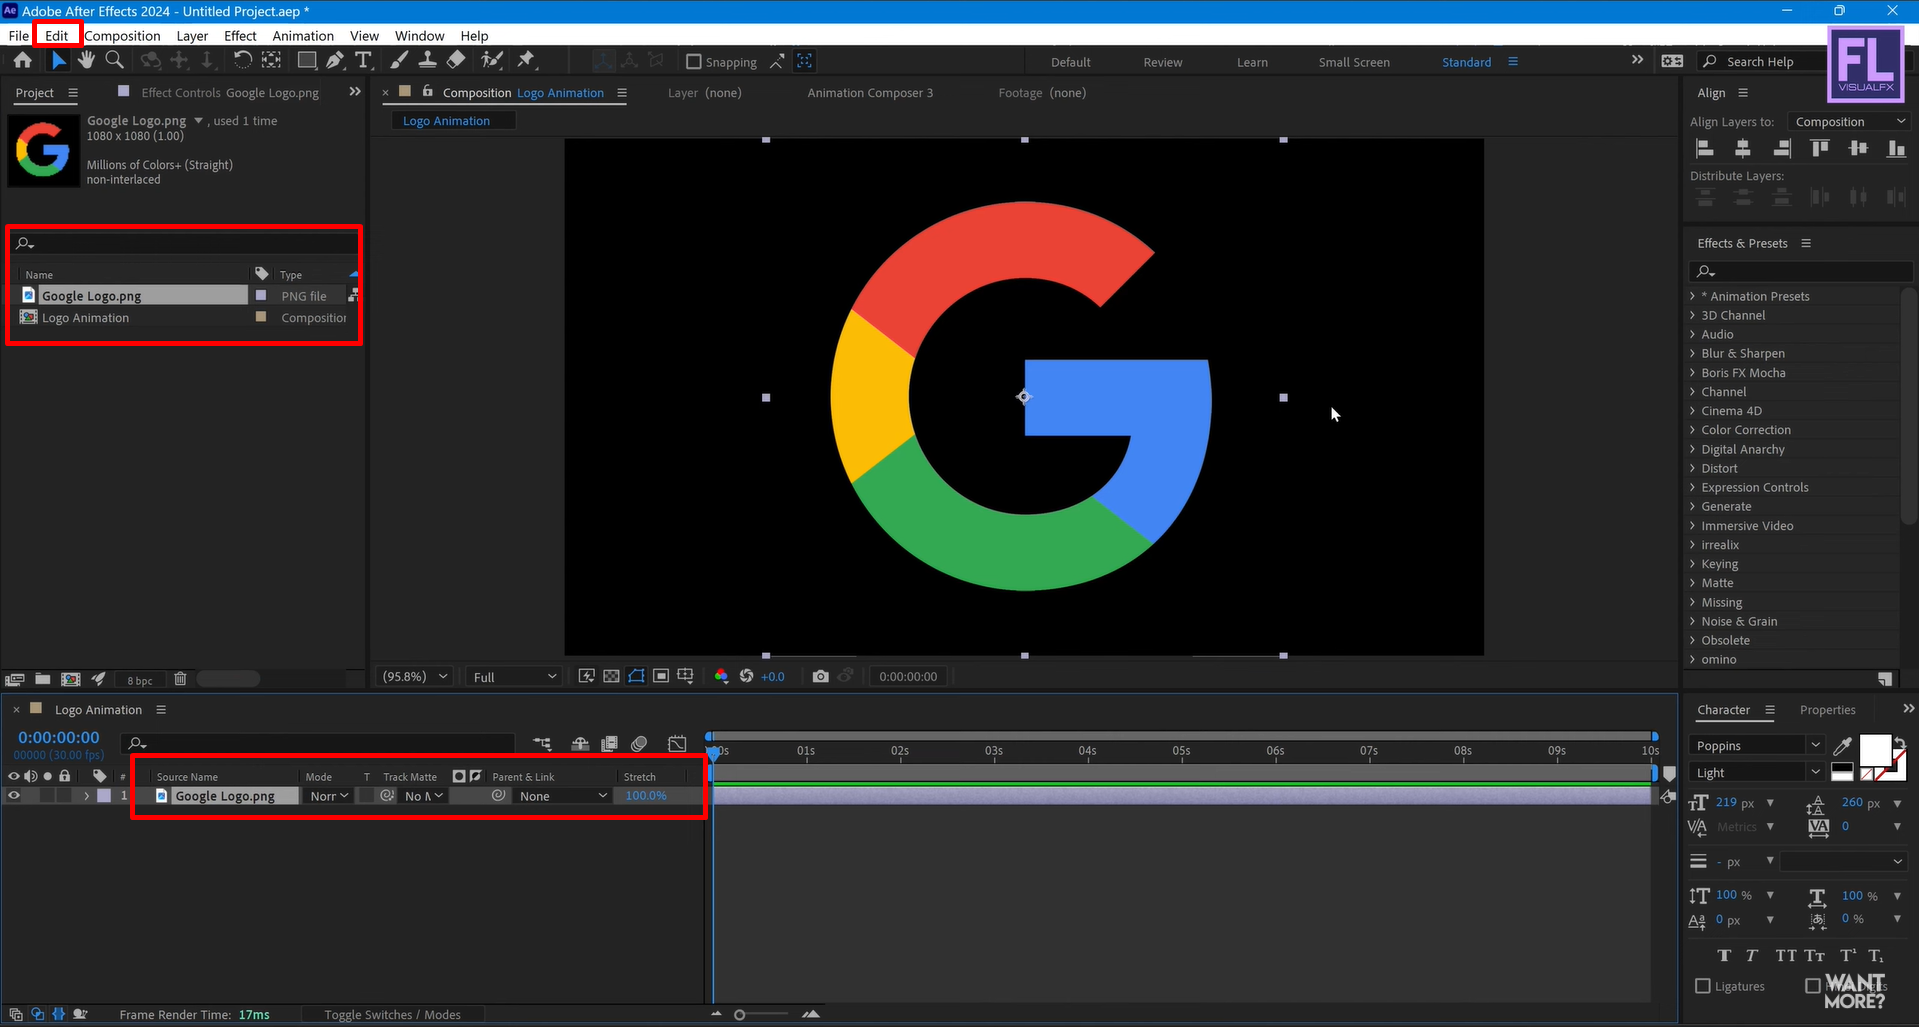Click the 8 bpc color depth button
1919x1027 pixels.
140,680
